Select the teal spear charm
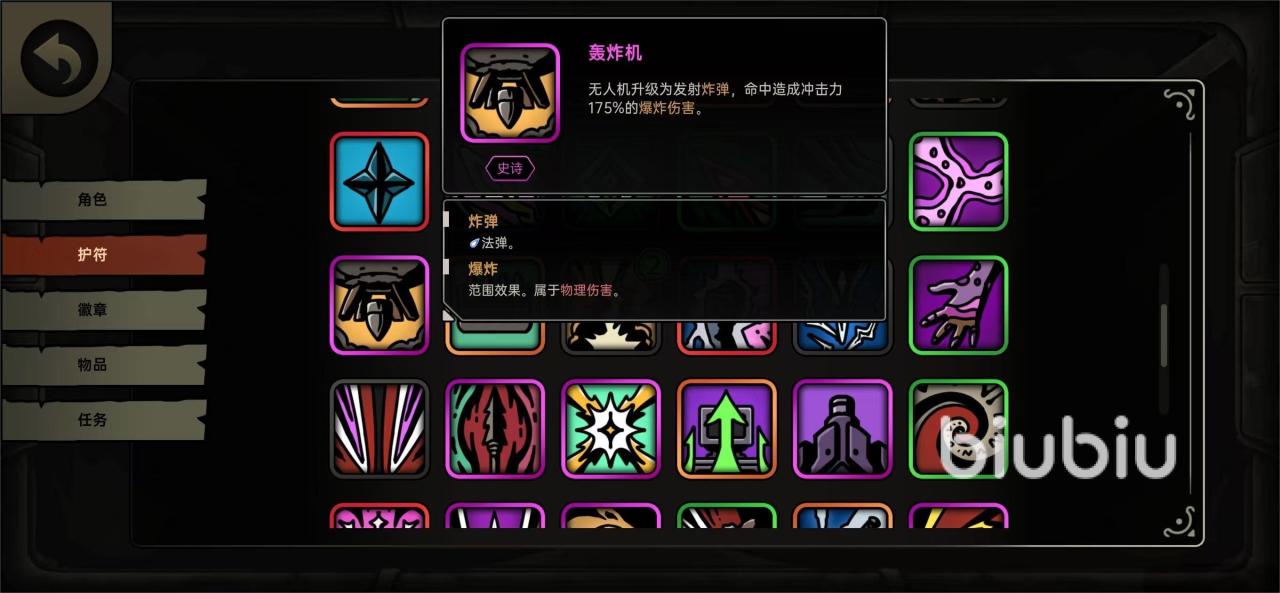Screen dimensions: 1280x593 495,429
